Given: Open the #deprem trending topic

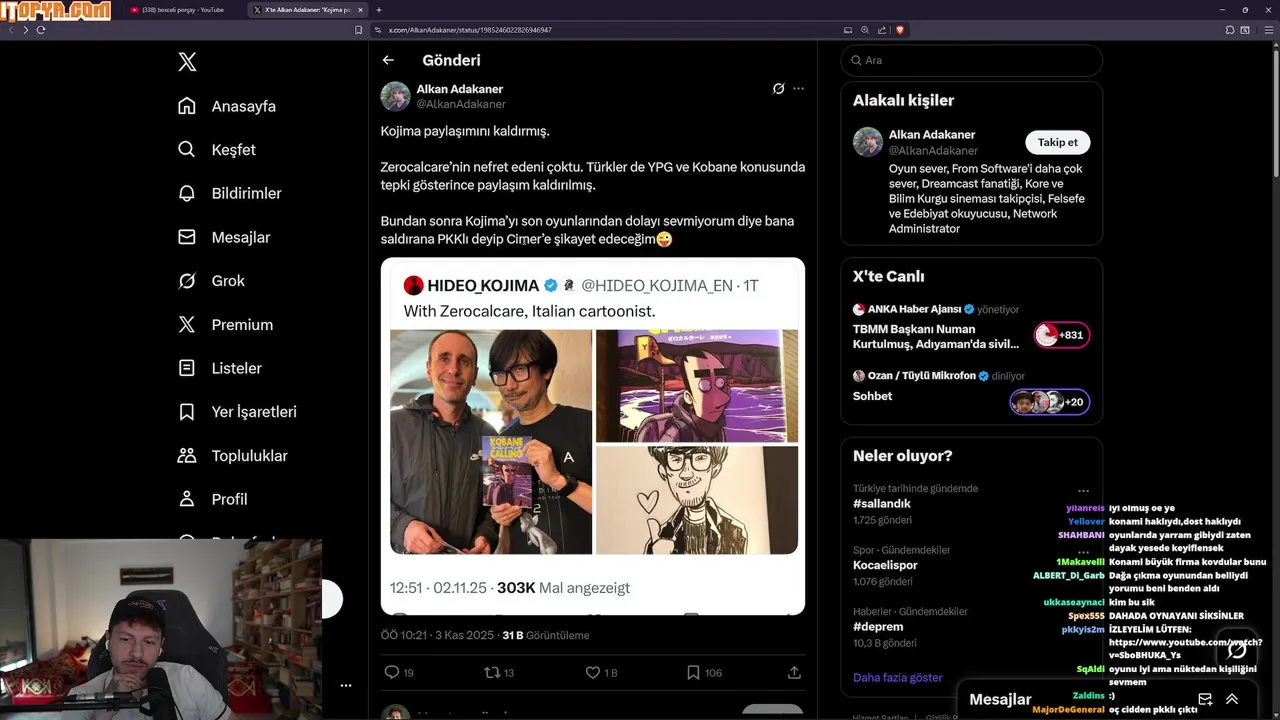Looking at the screenshot, I should [x=878, y=626].
